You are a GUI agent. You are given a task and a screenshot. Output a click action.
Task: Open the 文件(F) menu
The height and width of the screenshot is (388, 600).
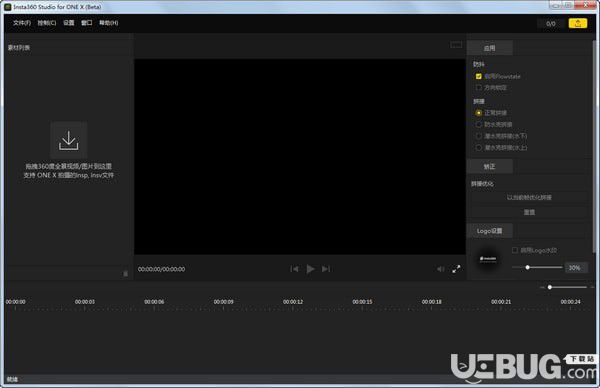tap(22, 23)
